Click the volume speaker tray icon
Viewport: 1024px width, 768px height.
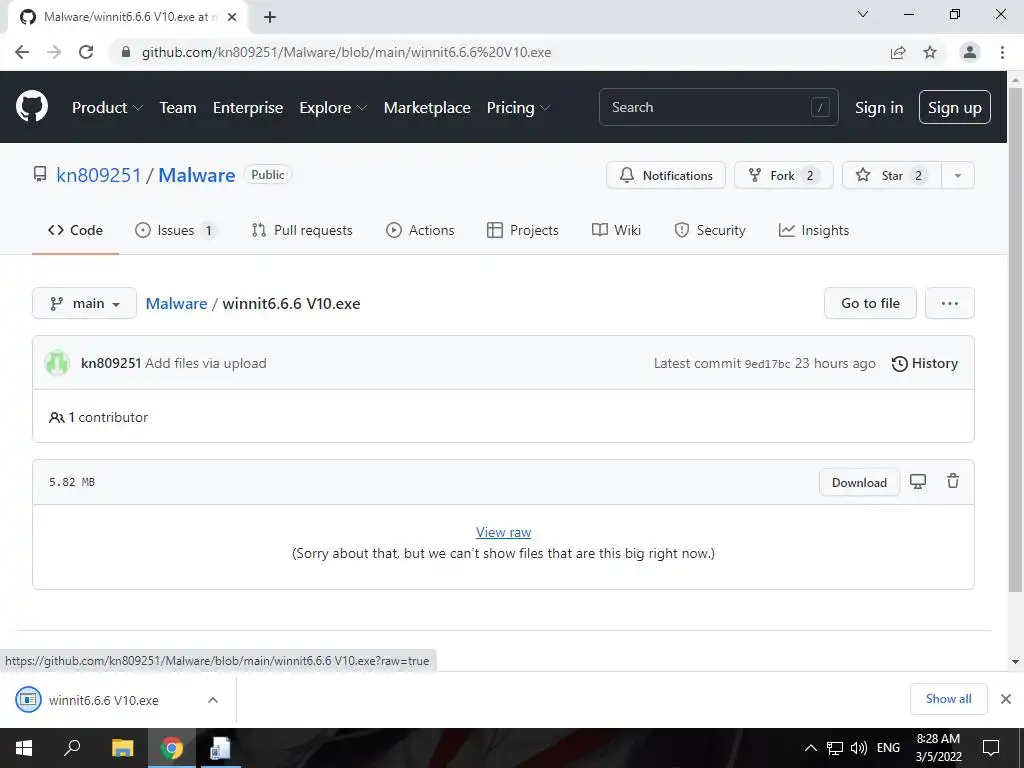click(859, 748)
